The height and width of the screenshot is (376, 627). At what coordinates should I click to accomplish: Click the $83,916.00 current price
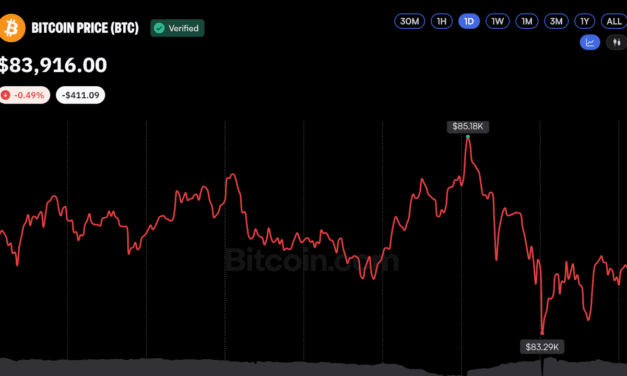[53, 65]
